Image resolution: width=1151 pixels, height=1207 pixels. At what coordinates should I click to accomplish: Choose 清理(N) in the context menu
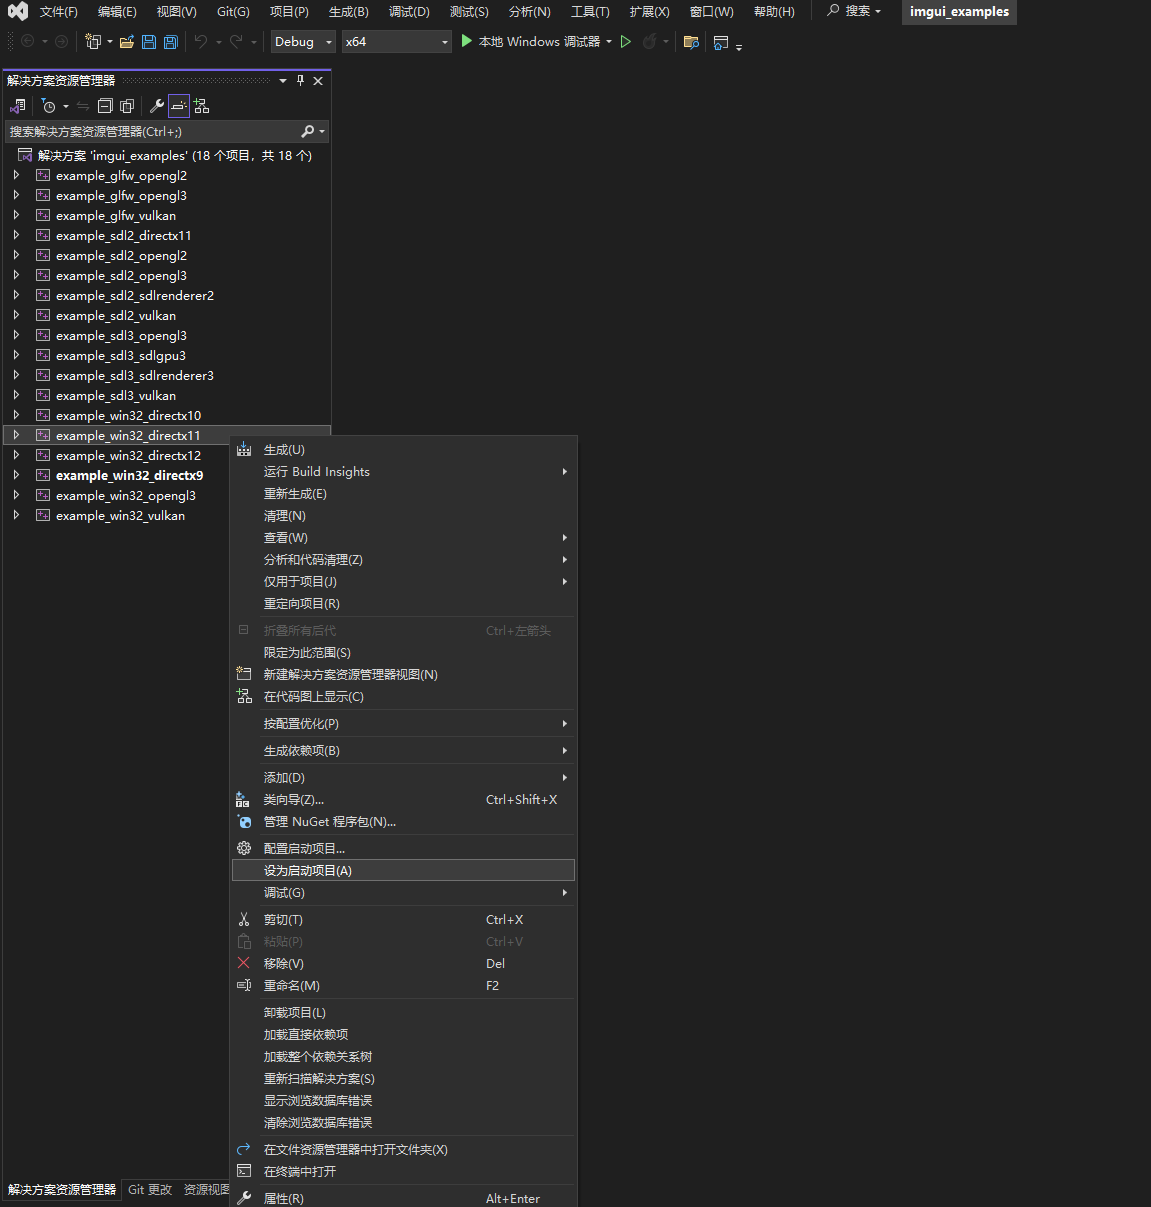(404, 516)
